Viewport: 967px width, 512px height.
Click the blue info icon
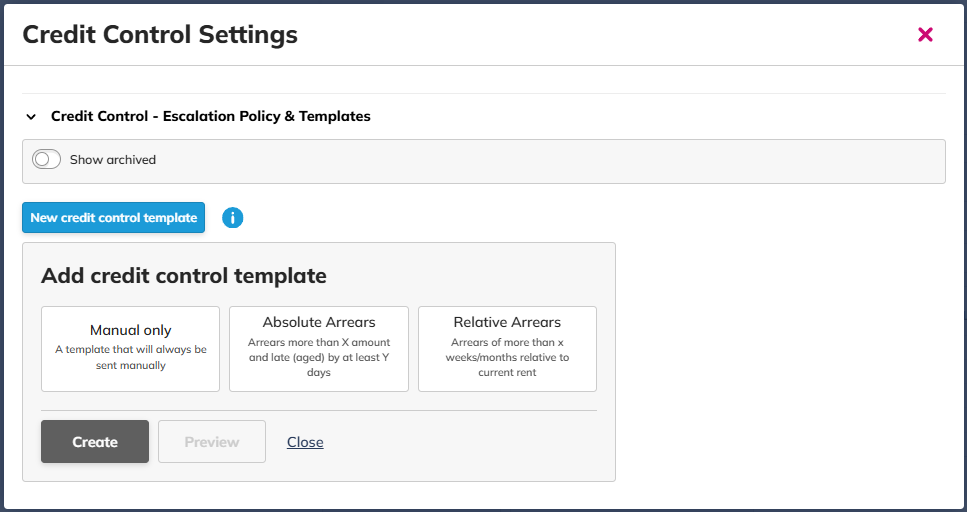tap(233, 217)
